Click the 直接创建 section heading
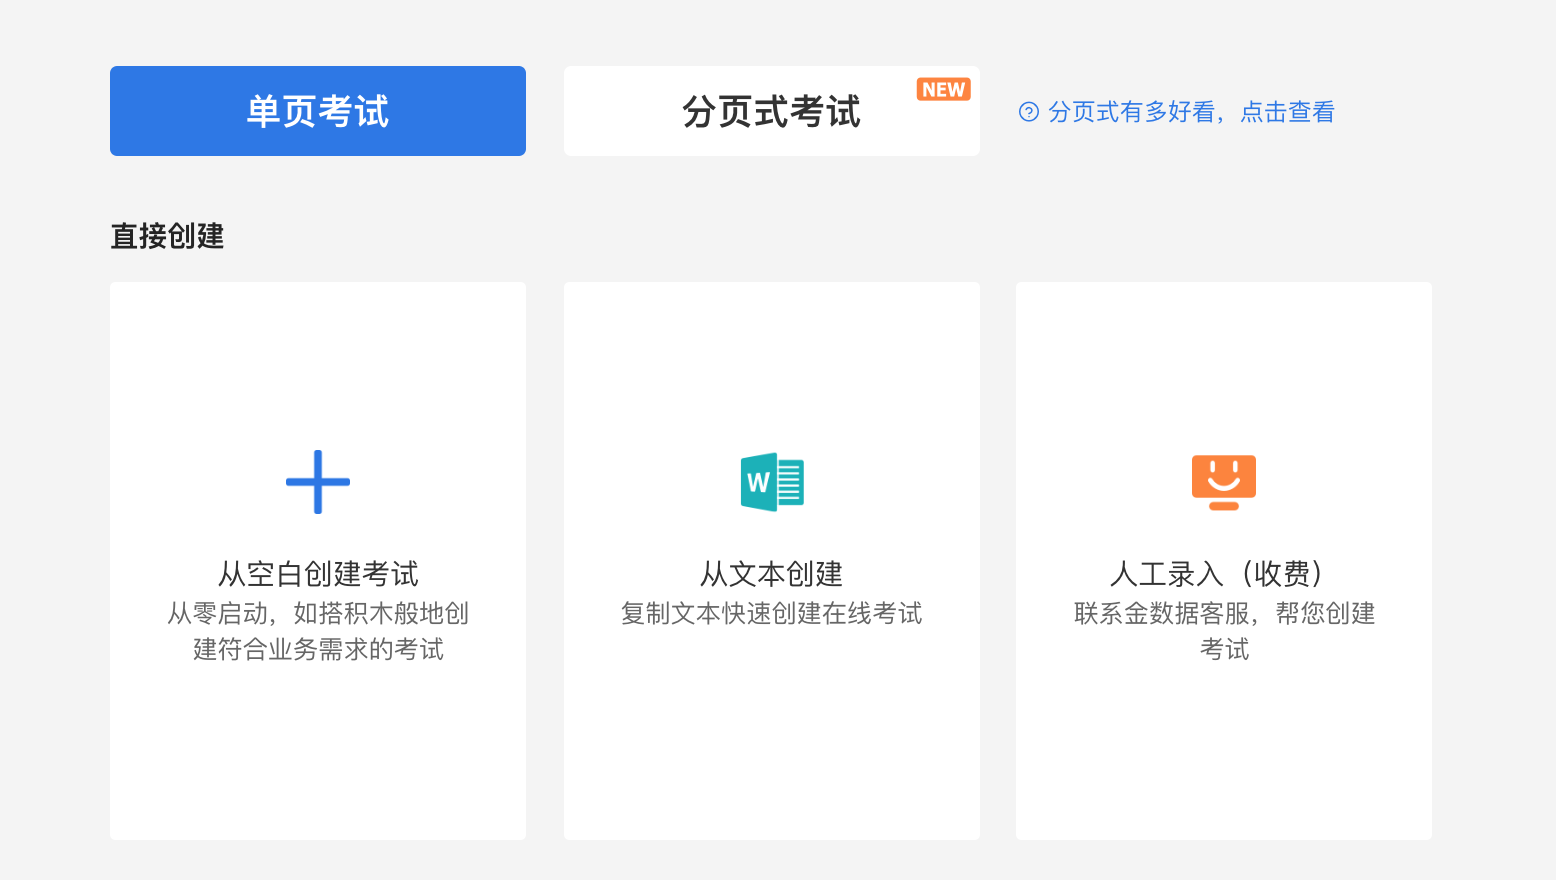1556x880 pixels. [167, 236]
